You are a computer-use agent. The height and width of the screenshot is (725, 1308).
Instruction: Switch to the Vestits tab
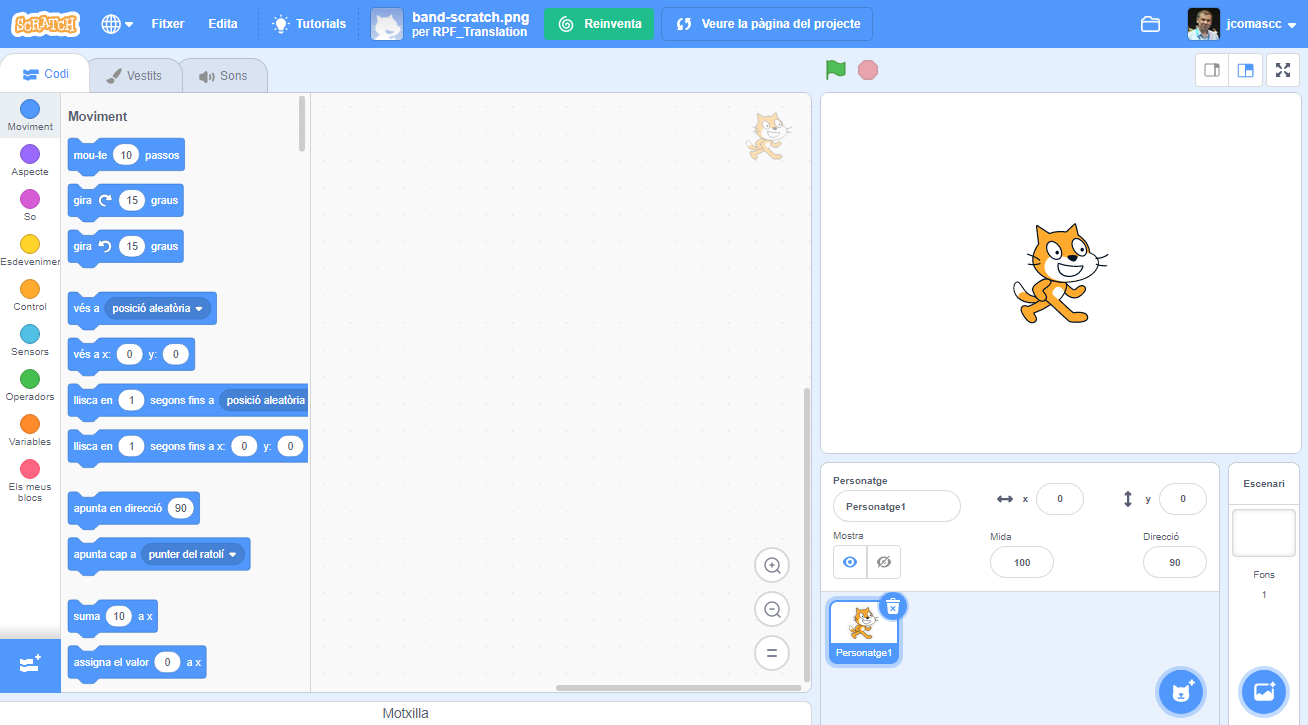(135, 74)
